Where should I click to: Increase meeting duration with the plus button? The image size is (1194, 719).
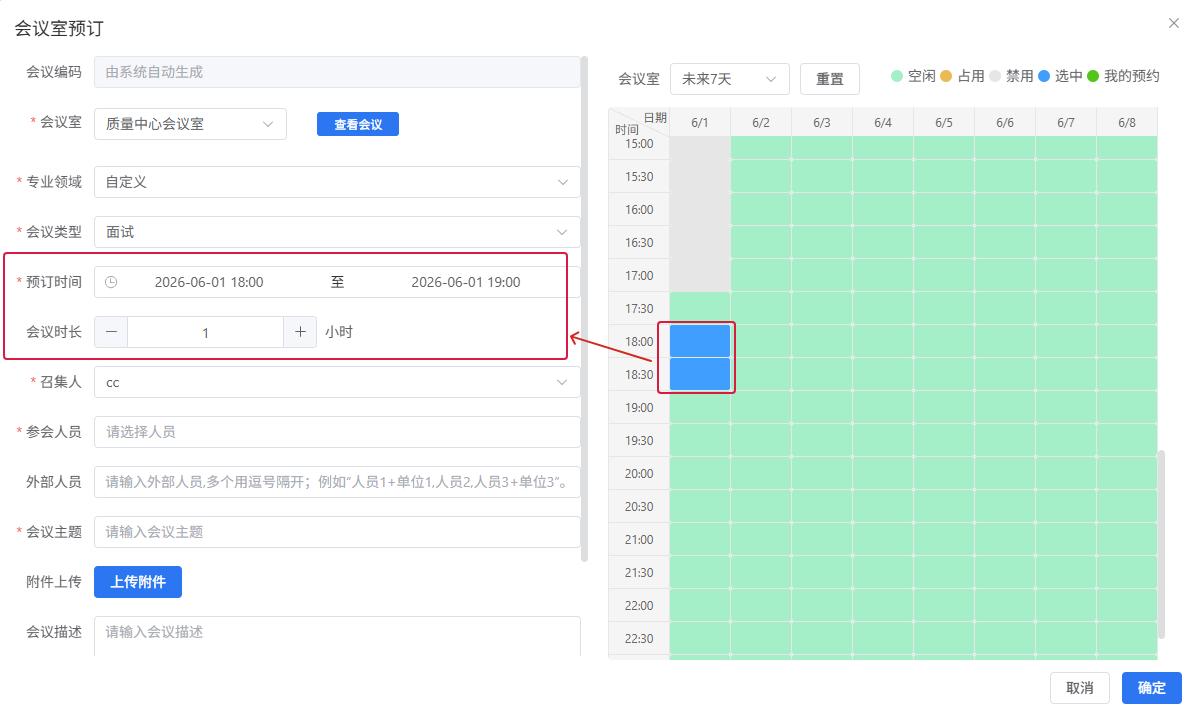(300, 332)
